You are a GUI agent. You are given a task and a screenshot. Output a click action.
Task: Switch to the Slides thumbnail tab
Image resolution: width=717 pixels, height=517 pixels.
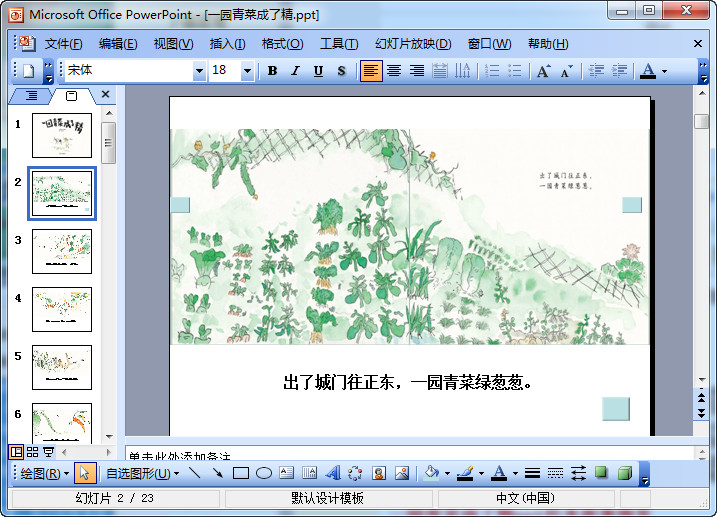coord(71,96)
